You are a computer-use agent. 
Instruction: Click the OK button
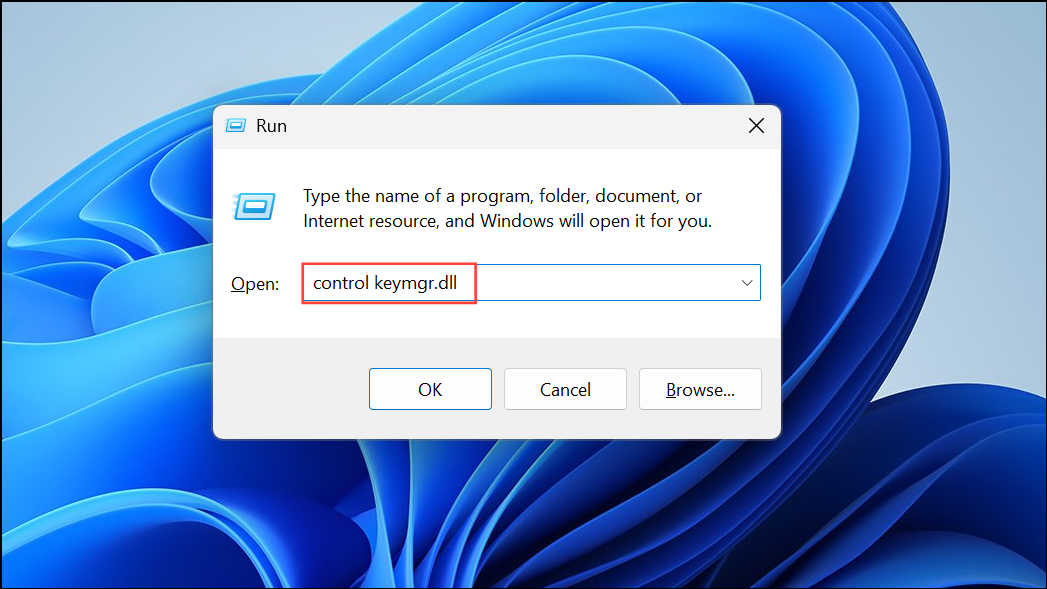tap(430, 389)
